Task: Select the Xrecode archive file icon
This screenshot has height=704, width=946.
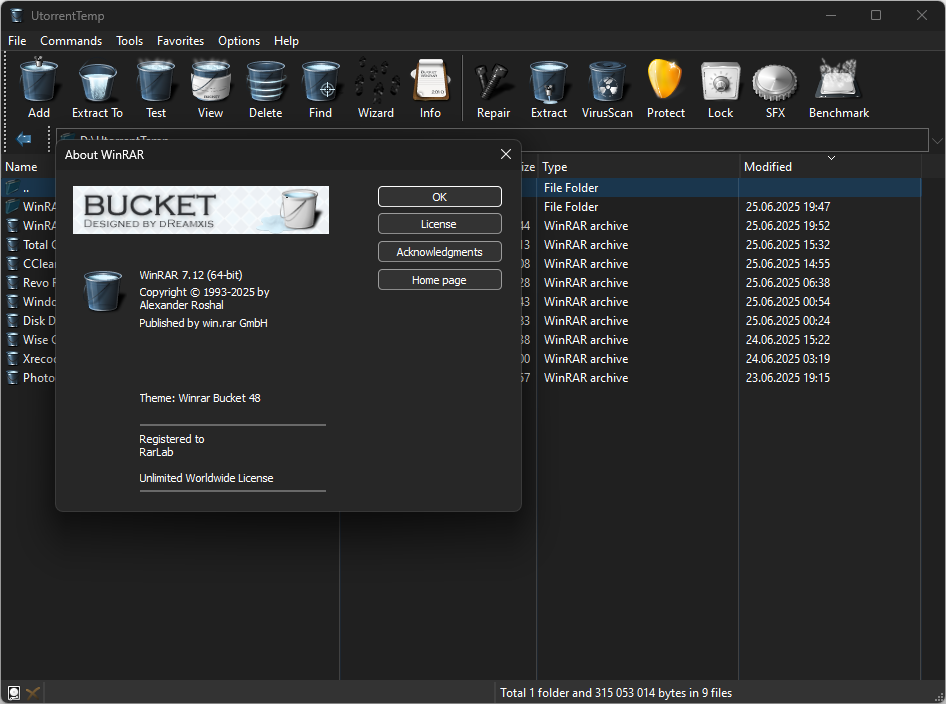Action: [x=12, y=359]
